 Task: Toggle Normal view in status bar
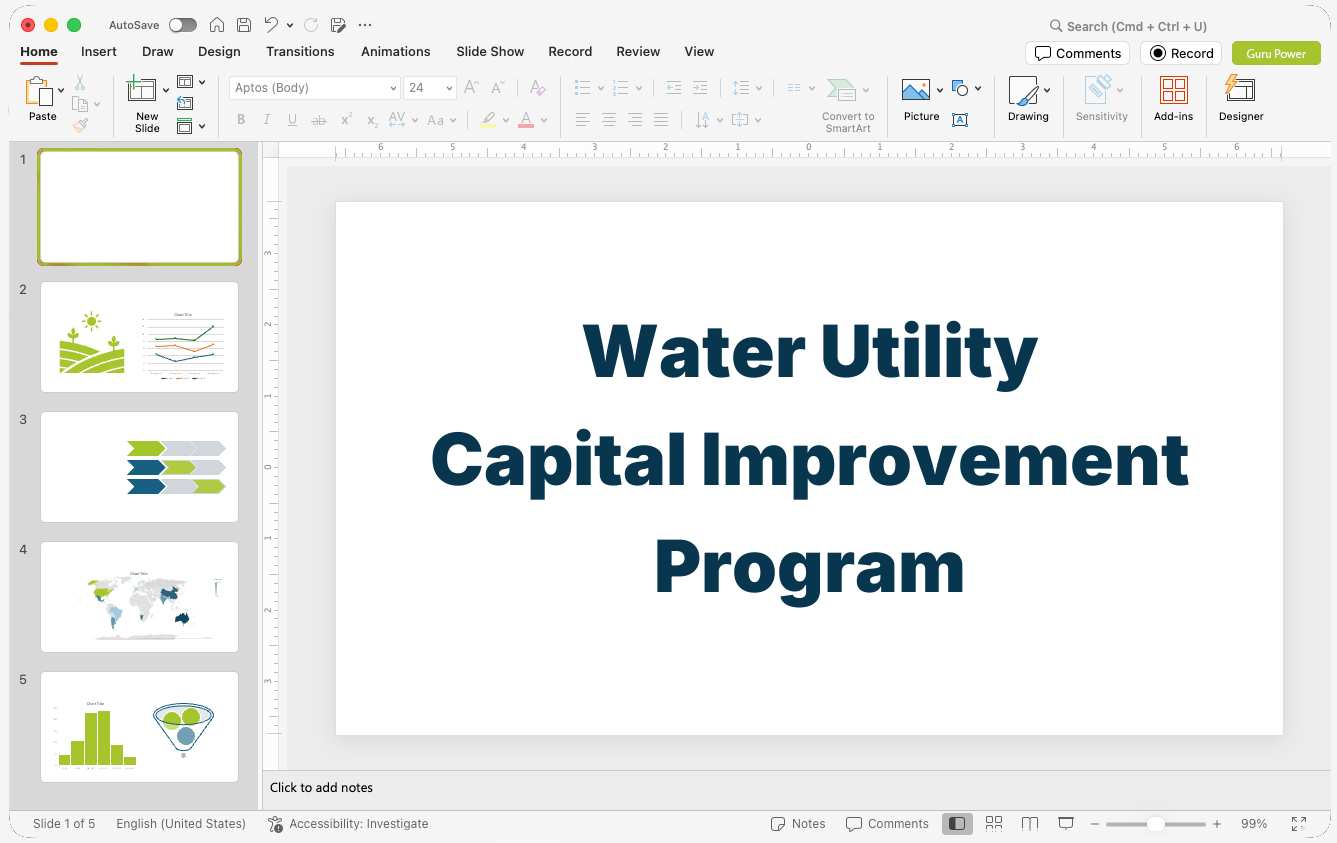pos(957,824)
